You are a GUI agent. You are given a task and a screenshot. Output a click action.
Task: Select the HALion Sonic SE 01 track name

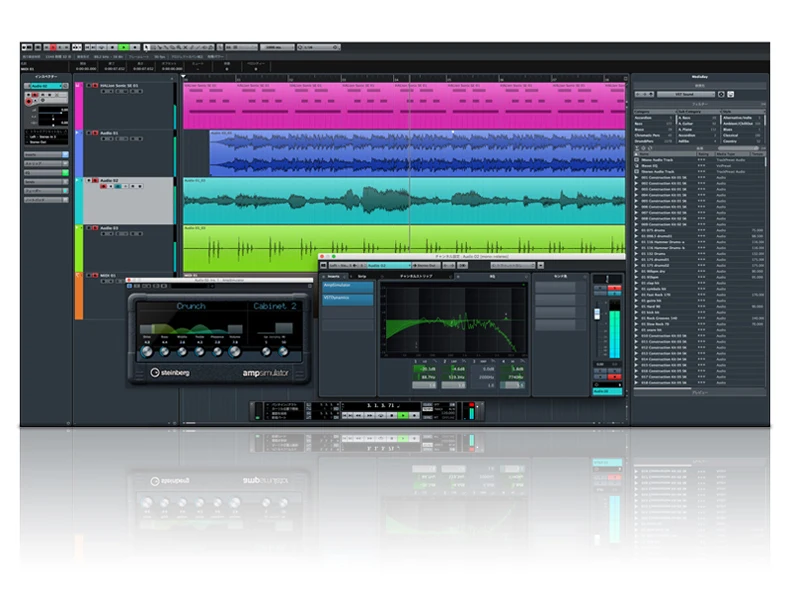119,86
